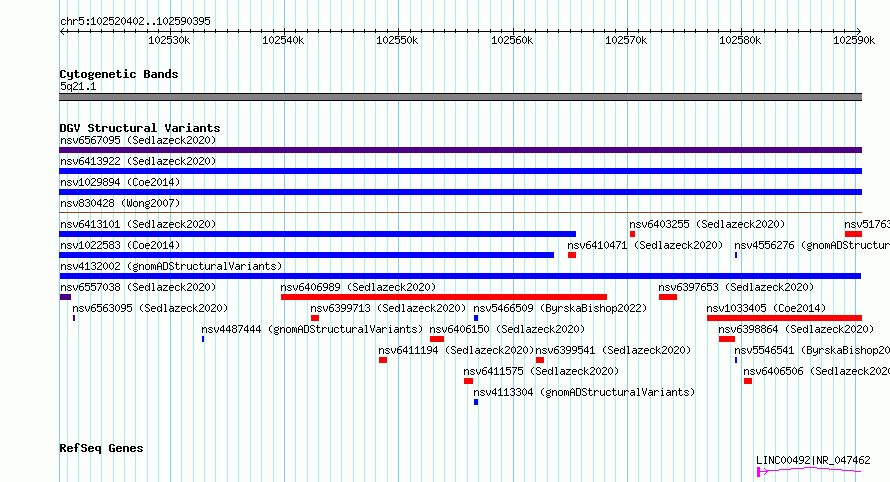The width and height of the screenshot is (890, 482).
Task: Open the nsv6406150 (Sedlazeck2020) label
Action: click(507, 329)
